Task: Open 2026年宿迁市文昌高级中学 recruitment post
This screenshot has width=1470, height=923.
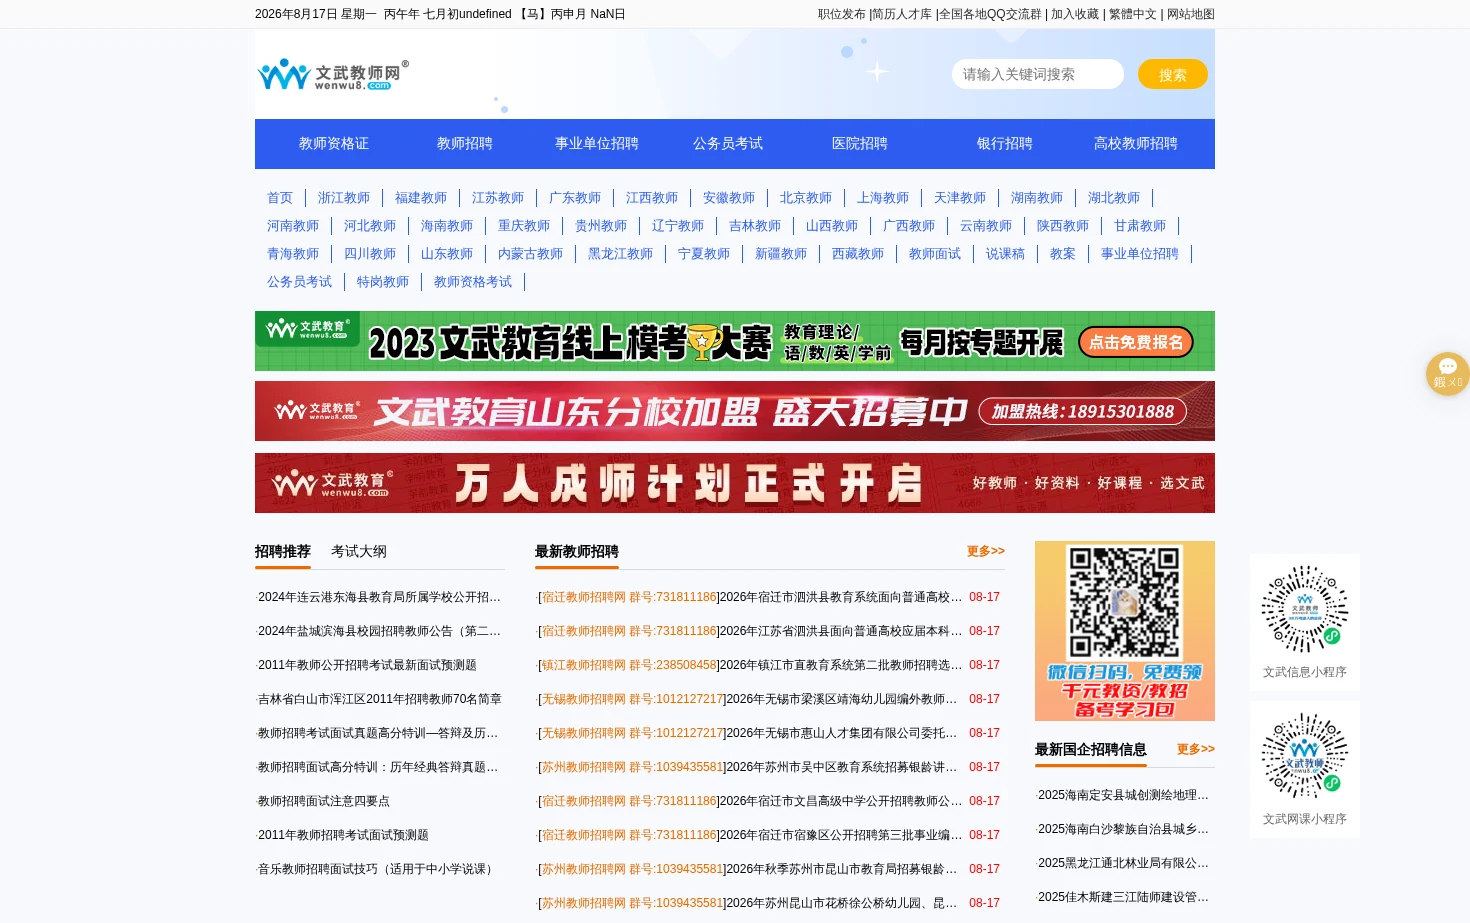Action: [x=840, y=801]
